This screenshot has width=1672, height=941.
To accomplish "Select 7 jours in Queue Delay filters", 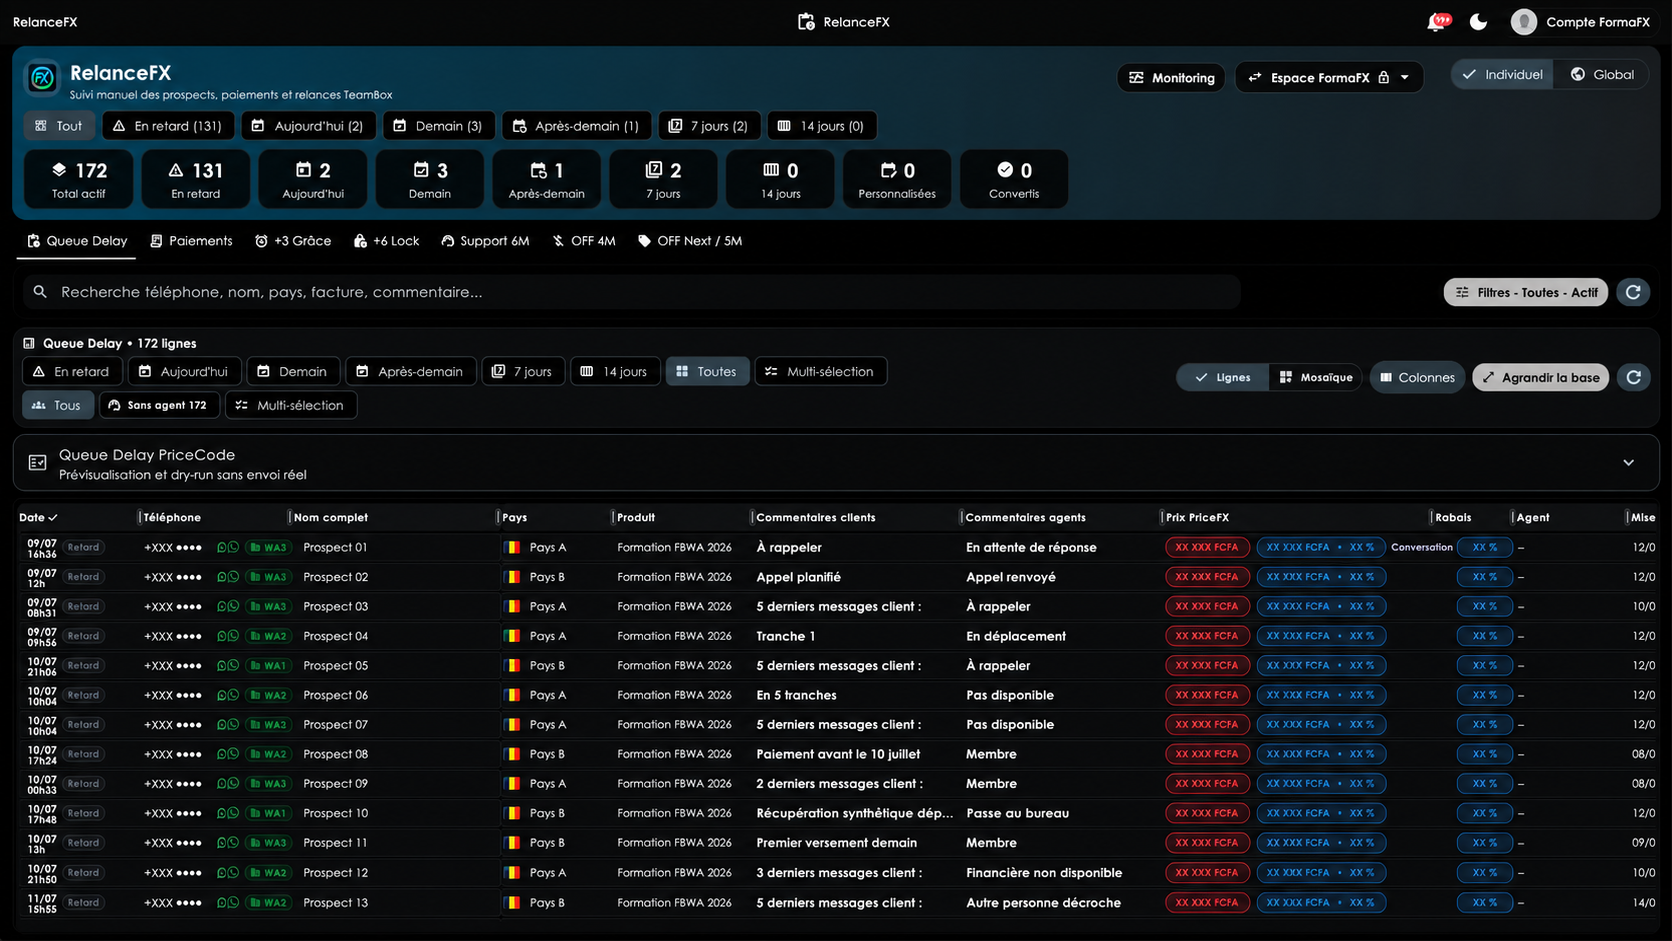I will [523, 371].
